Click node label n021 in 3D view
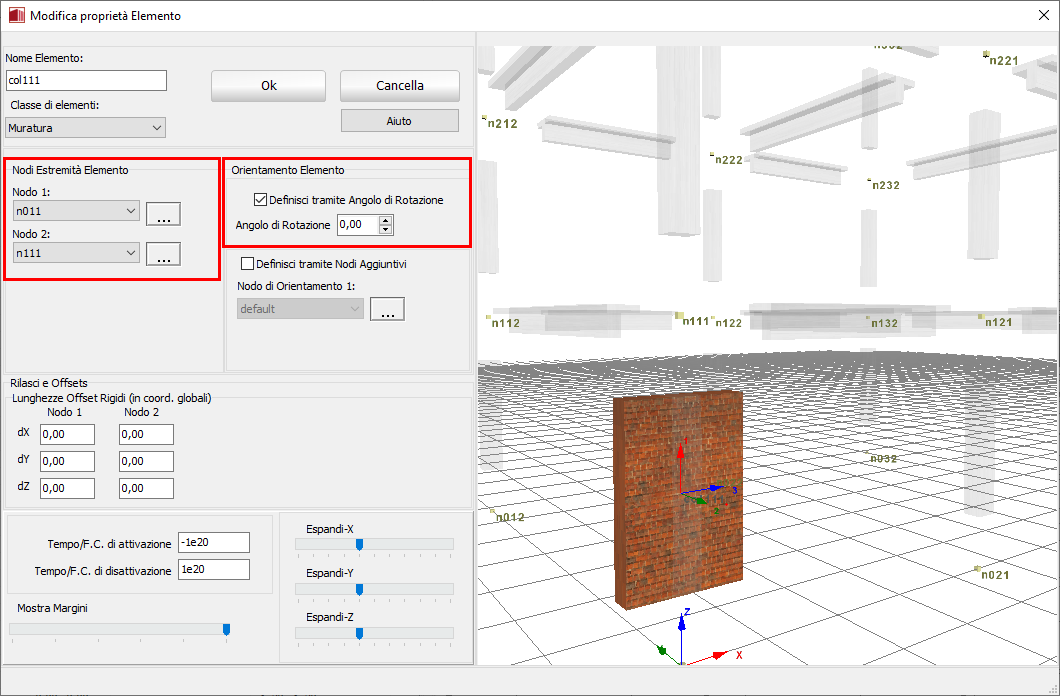1060x696 pixels. click(994, 575)
